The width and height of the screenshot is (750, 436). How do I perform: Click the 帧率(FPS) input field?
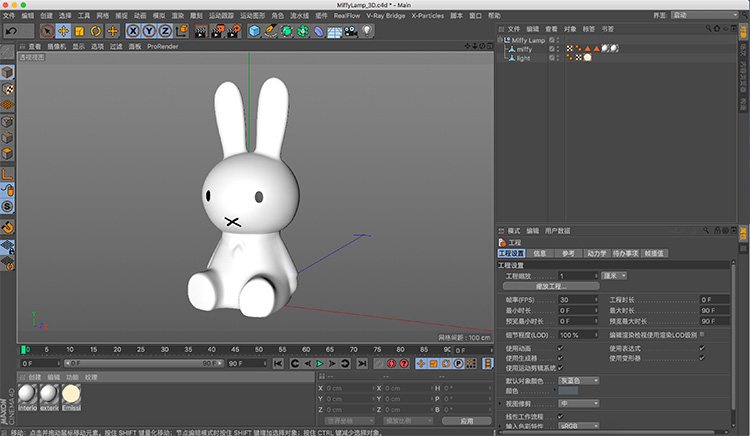point(578,300)
